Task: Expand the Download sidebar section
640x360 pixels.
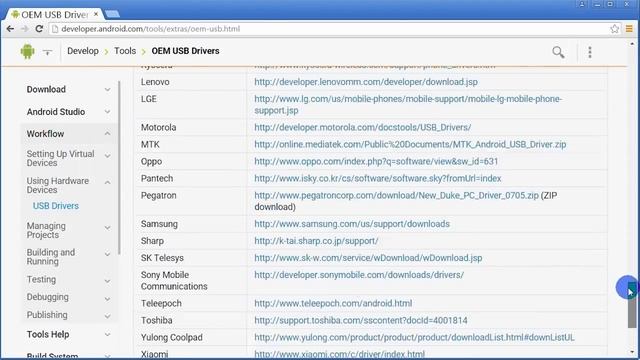Action: click(107, 89)
